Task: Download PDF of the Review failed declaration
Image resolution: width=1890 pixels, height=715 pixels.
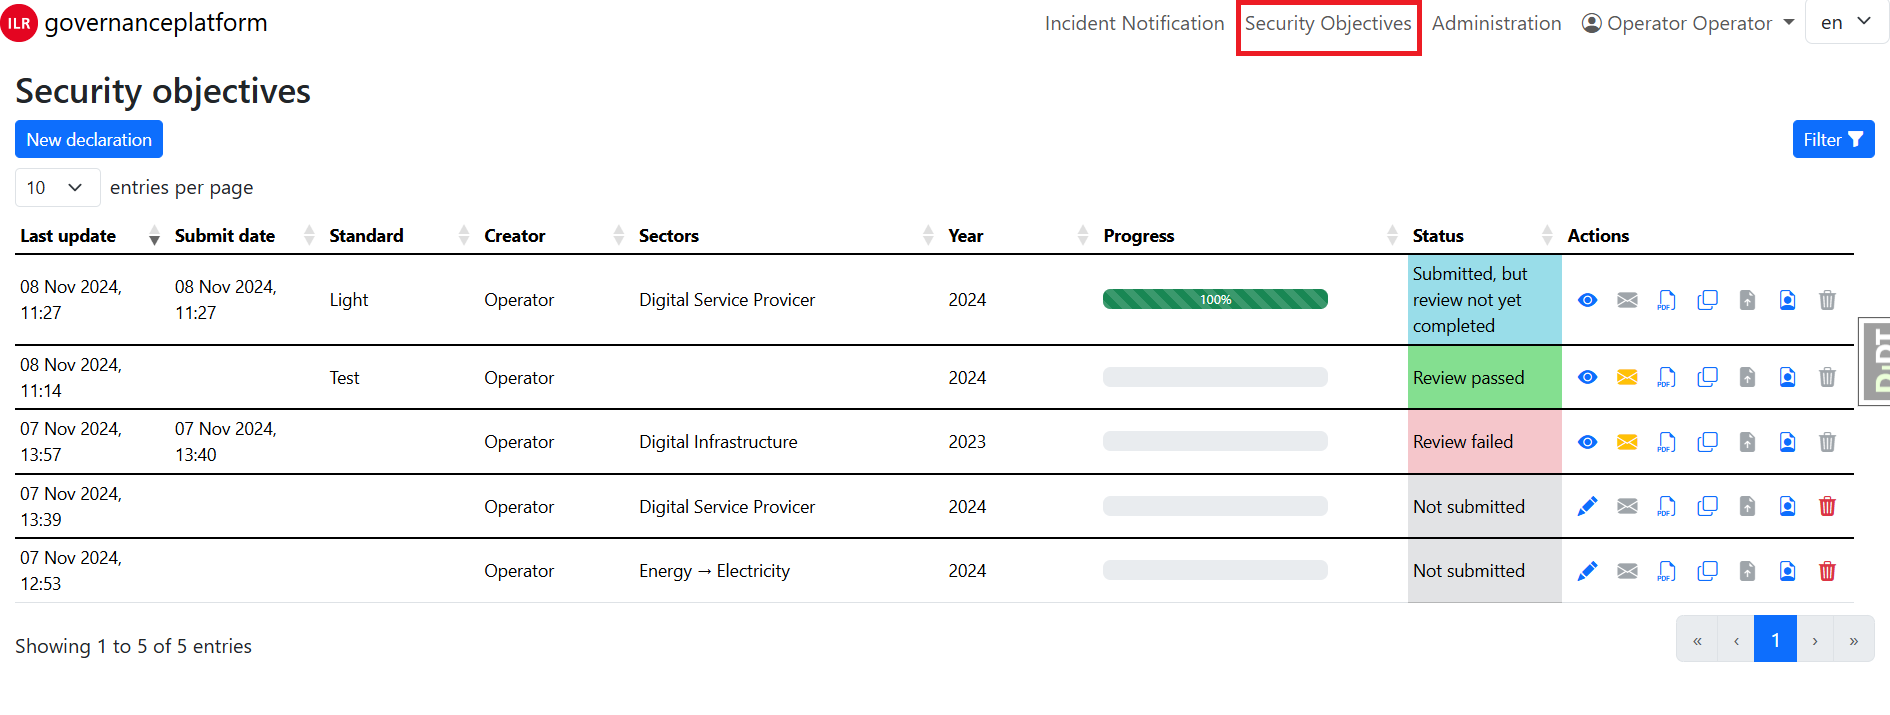Action: tap(1666, 442)
